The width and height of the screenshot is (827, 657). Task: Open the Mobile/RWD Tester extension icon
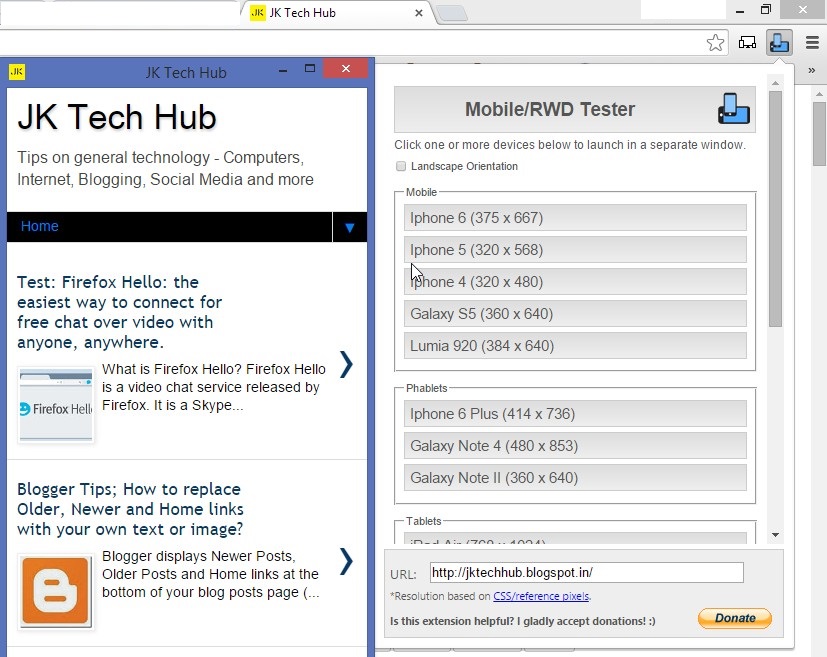coord(779,42)
